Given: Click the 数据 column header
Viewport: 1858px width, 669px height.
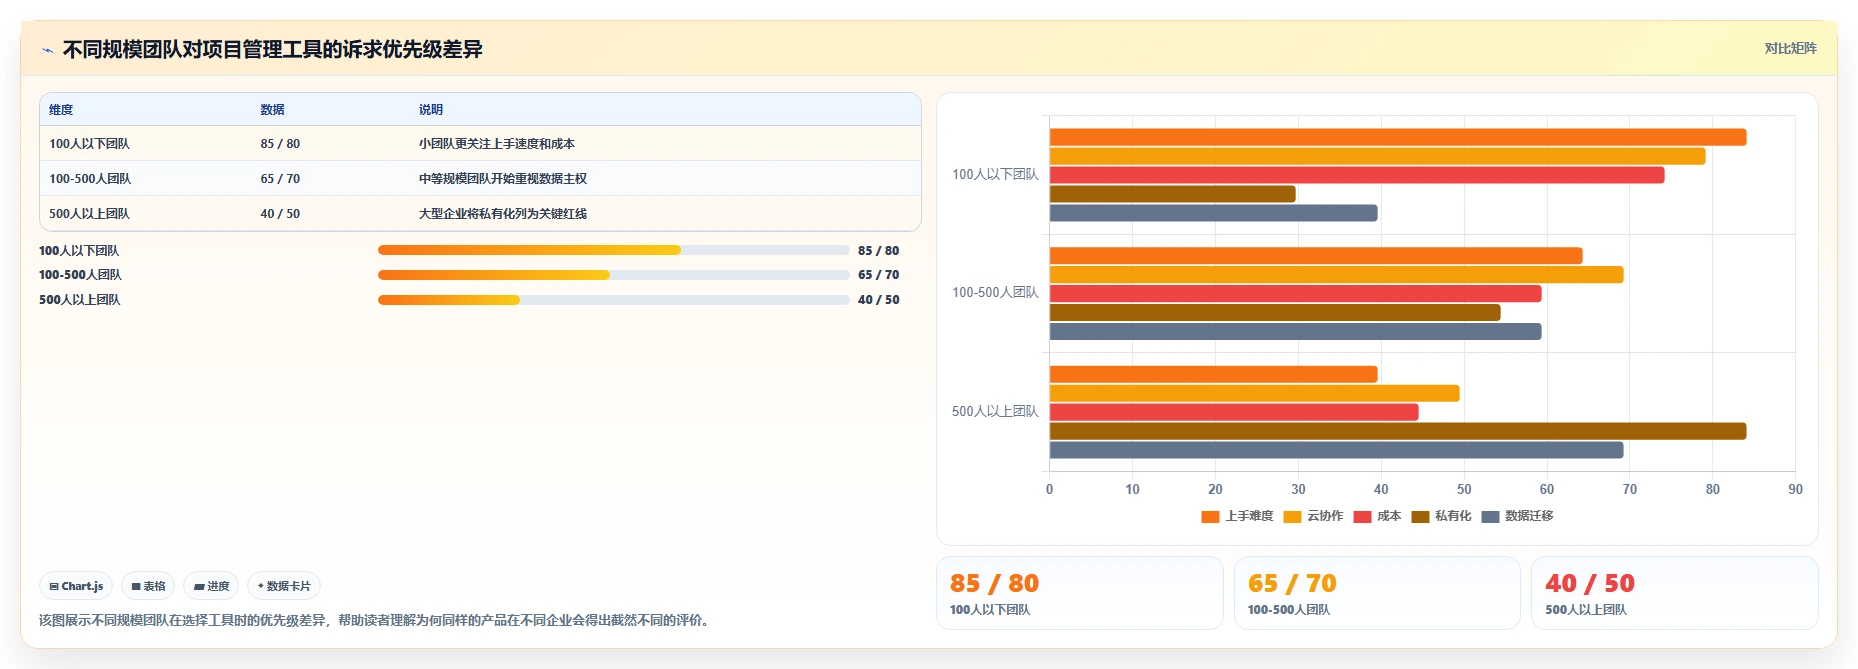Looking at the screenshot, I should [x=272, y=110].
